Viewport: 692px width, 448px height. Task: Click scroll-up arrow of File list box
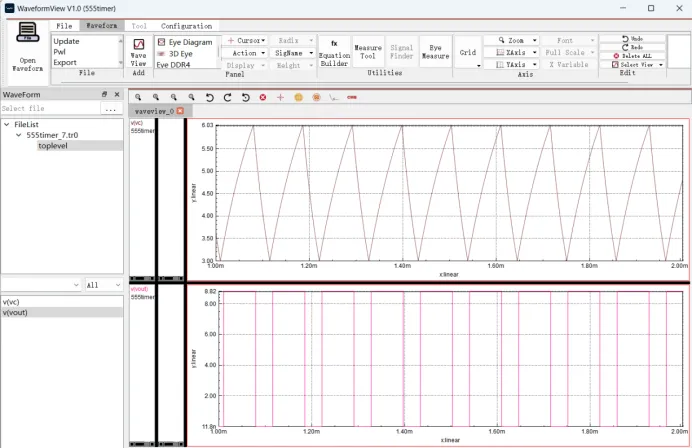coord(120,41)
